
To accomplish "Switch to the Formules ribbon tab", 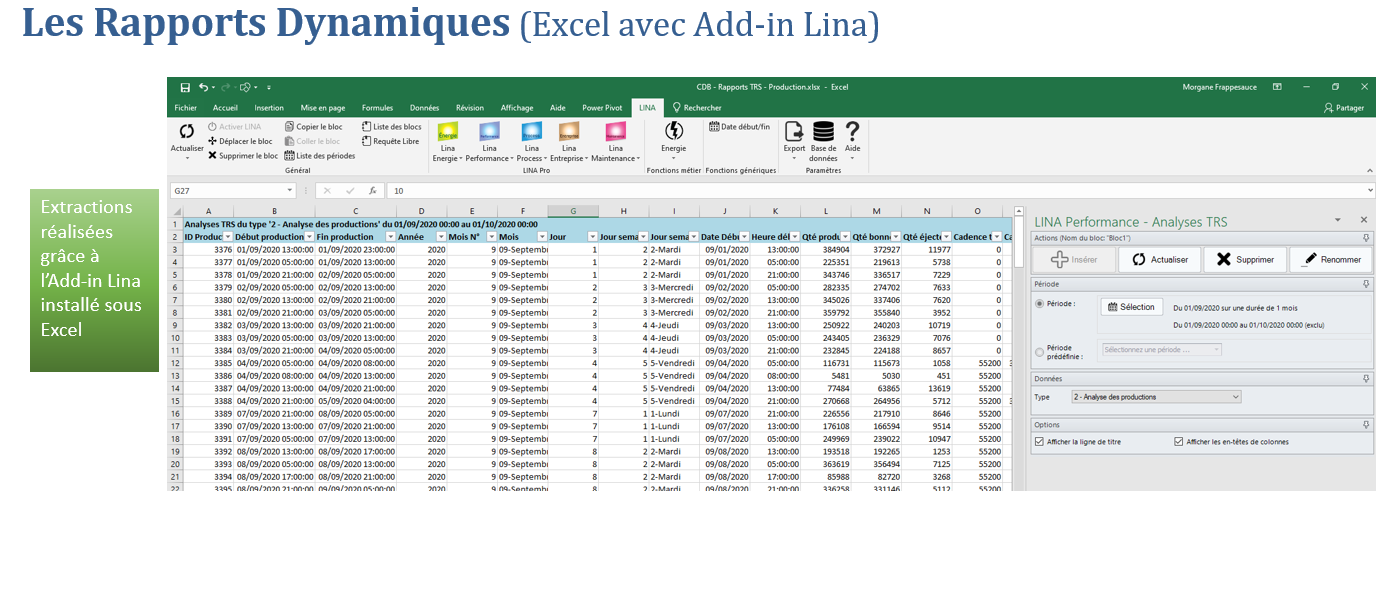I will [x=377, y=108].
